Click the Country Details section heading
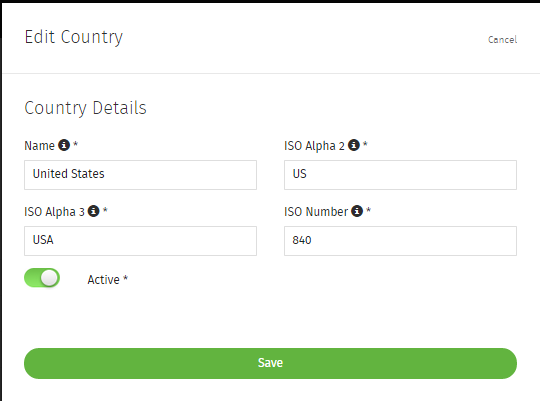Image resolution: width=540 pixels, height=401 pixels. coord(85,108)
